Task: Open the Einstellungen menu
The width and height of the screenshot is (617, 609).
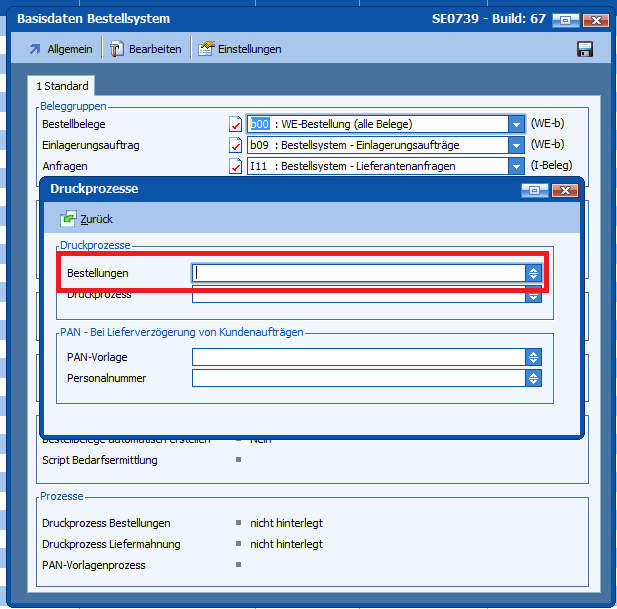Action: coord(240,49)
